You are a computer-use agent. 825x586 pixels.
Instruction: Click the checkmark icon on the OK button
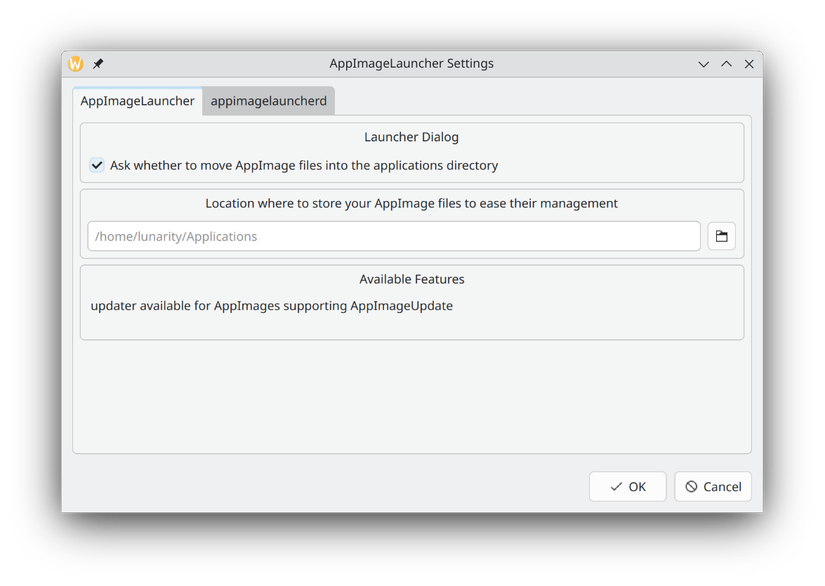click(x=614, y=486)
